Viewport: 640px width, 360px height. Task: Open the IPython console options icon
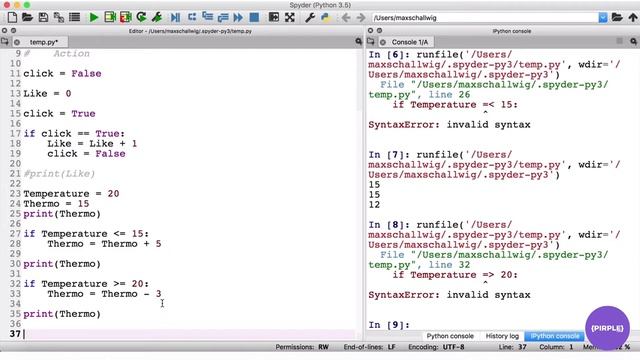coord(633,41)
